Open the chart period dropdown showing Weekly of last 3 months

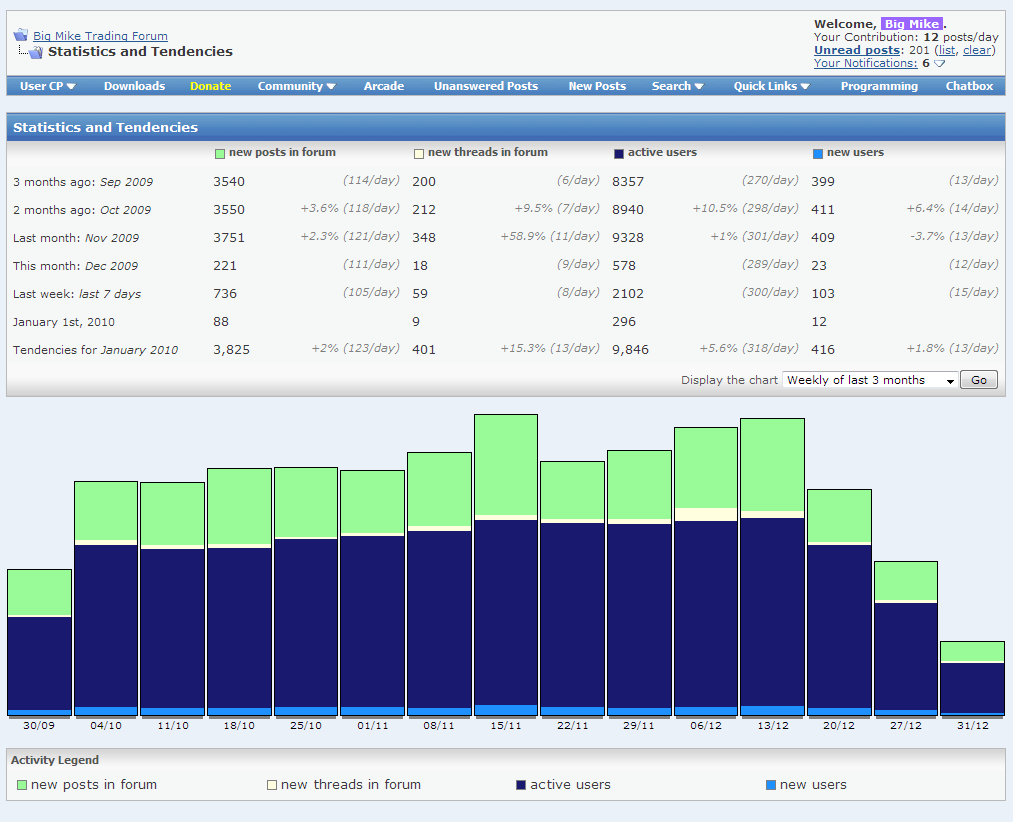870,380
